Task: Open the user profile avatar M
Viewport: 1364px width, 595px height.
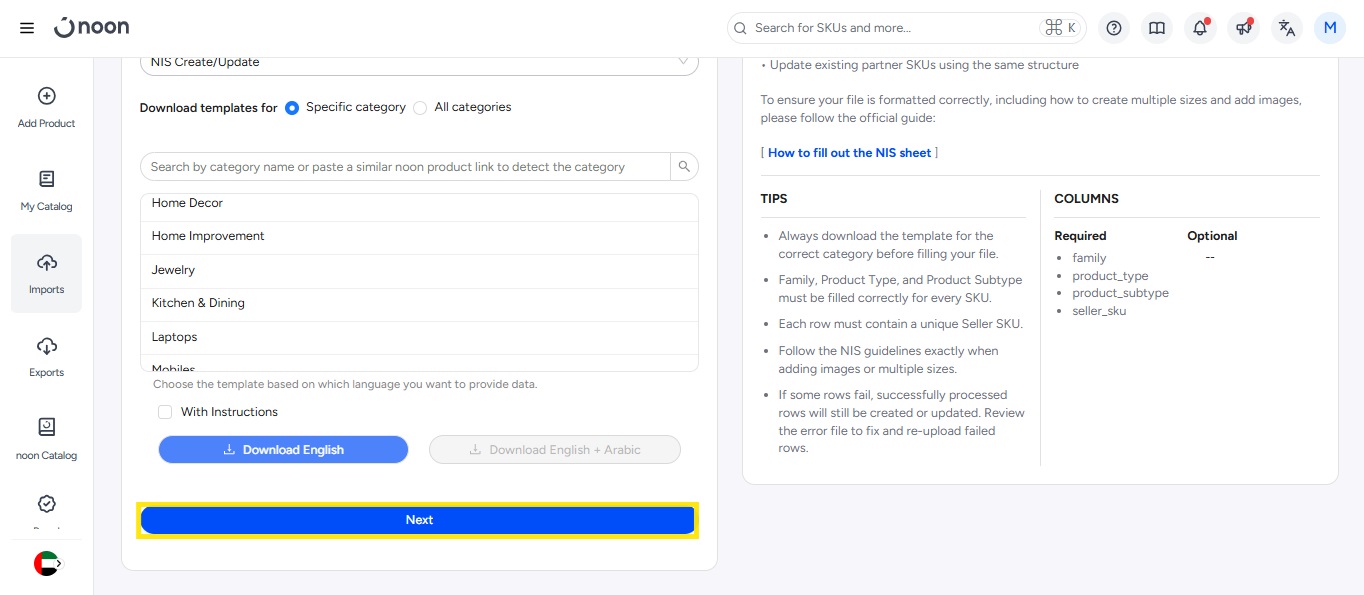Action: coord(1330,28)
